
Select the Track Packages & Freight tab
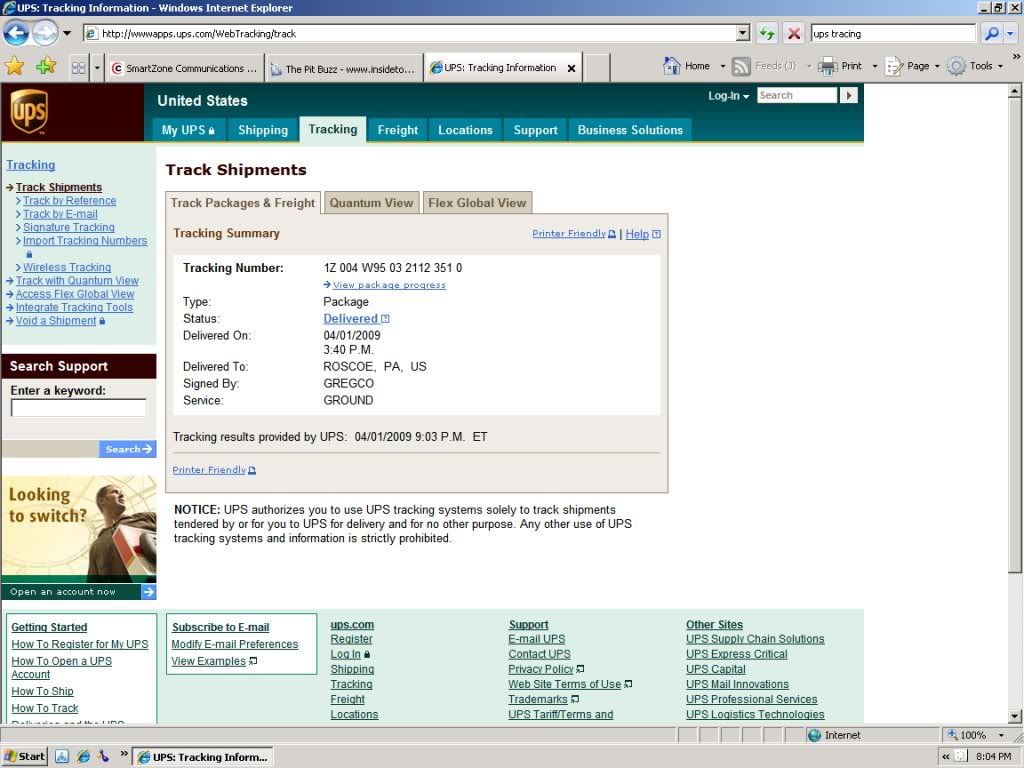pos(243,203)
